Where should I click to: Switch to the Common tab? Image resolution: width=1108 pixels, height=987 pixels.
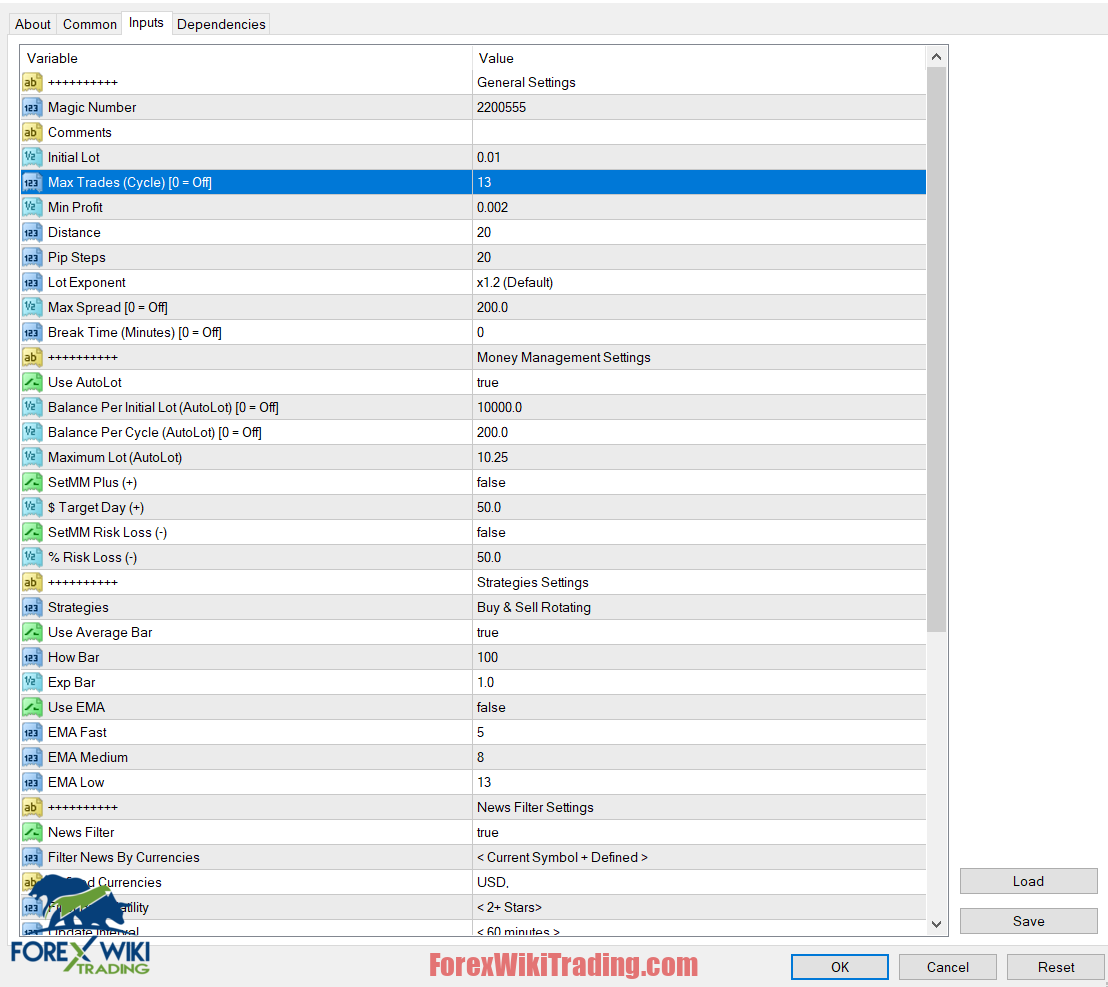pos(89,23)
